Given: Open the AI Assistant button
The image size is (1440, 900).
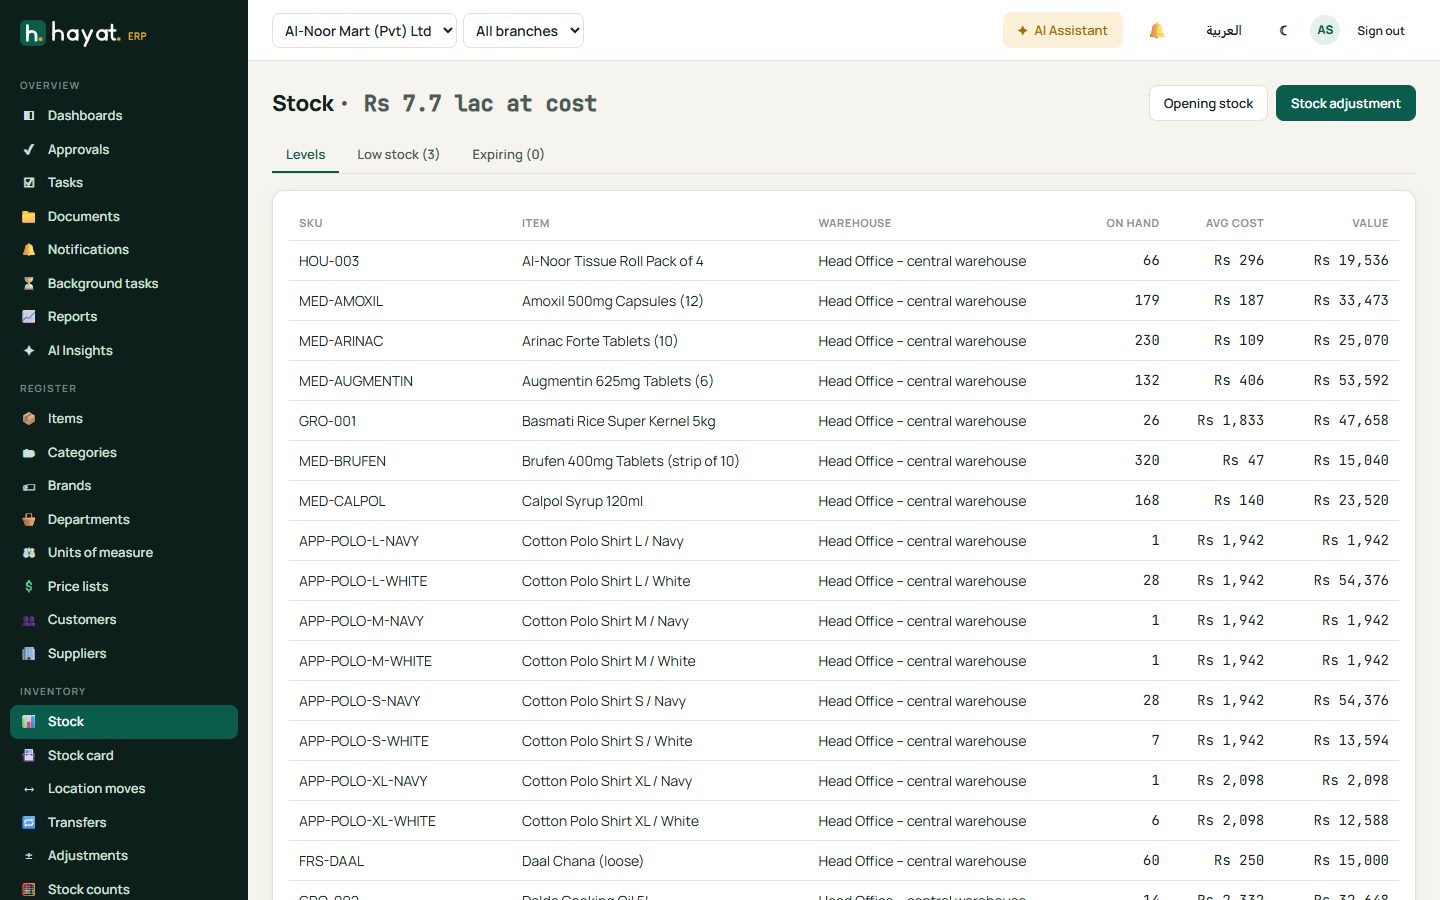Looking at the screenshot, I should pyautogui.click(x=1062, y=31).
